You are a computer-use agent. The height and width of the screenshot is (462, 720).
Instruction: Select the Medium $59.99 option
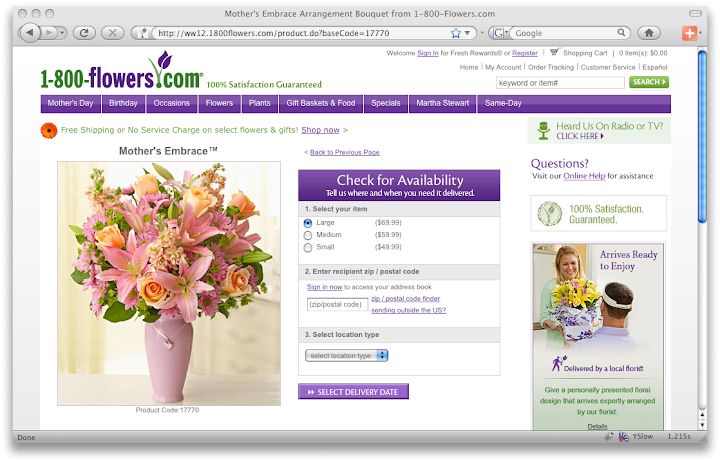tap(308, 236)
